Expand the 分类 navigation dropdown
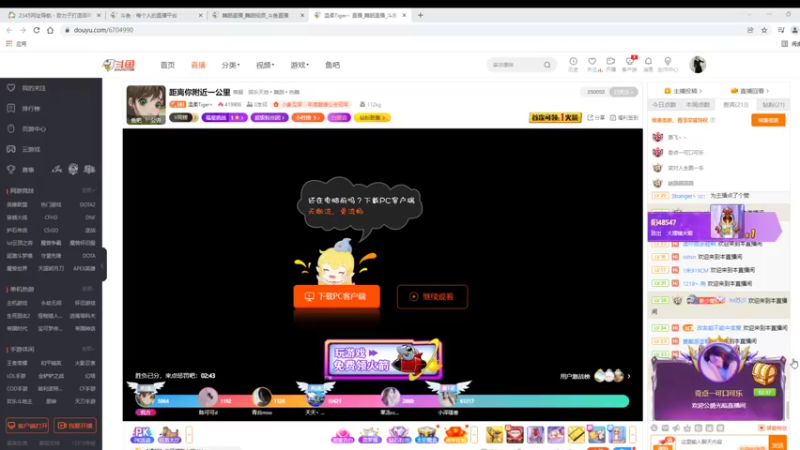The width and height of the screenshot is (800, 450). (230, 65)
